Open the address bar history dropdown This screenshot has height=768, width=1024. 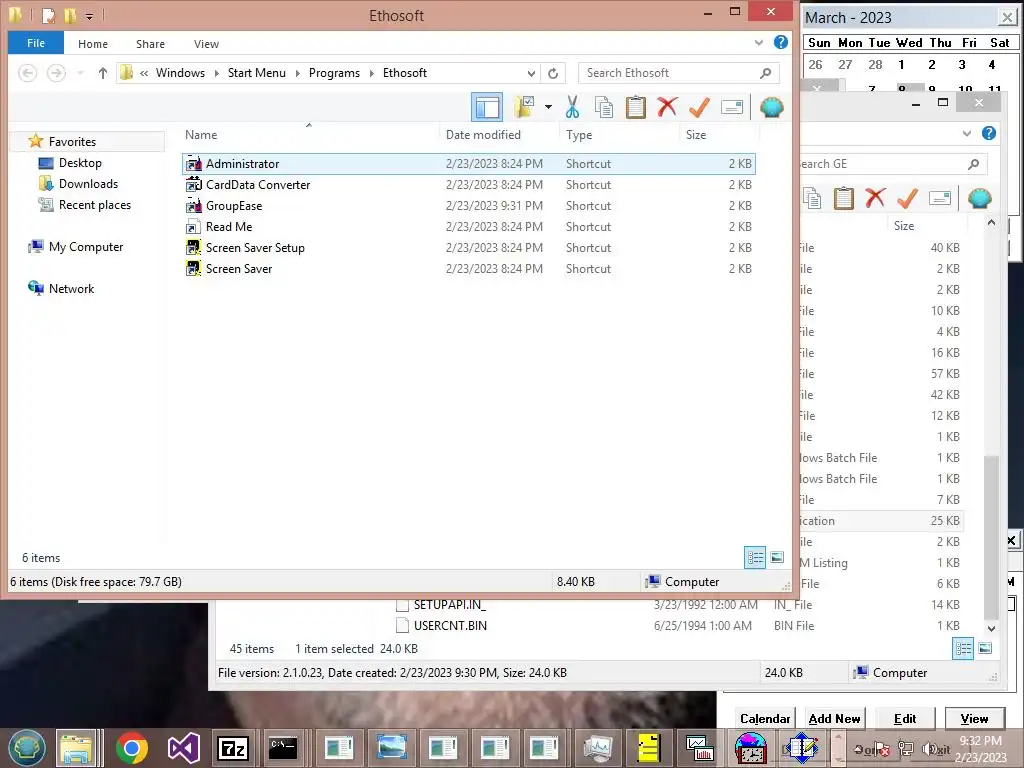click(x=532, y=73)
